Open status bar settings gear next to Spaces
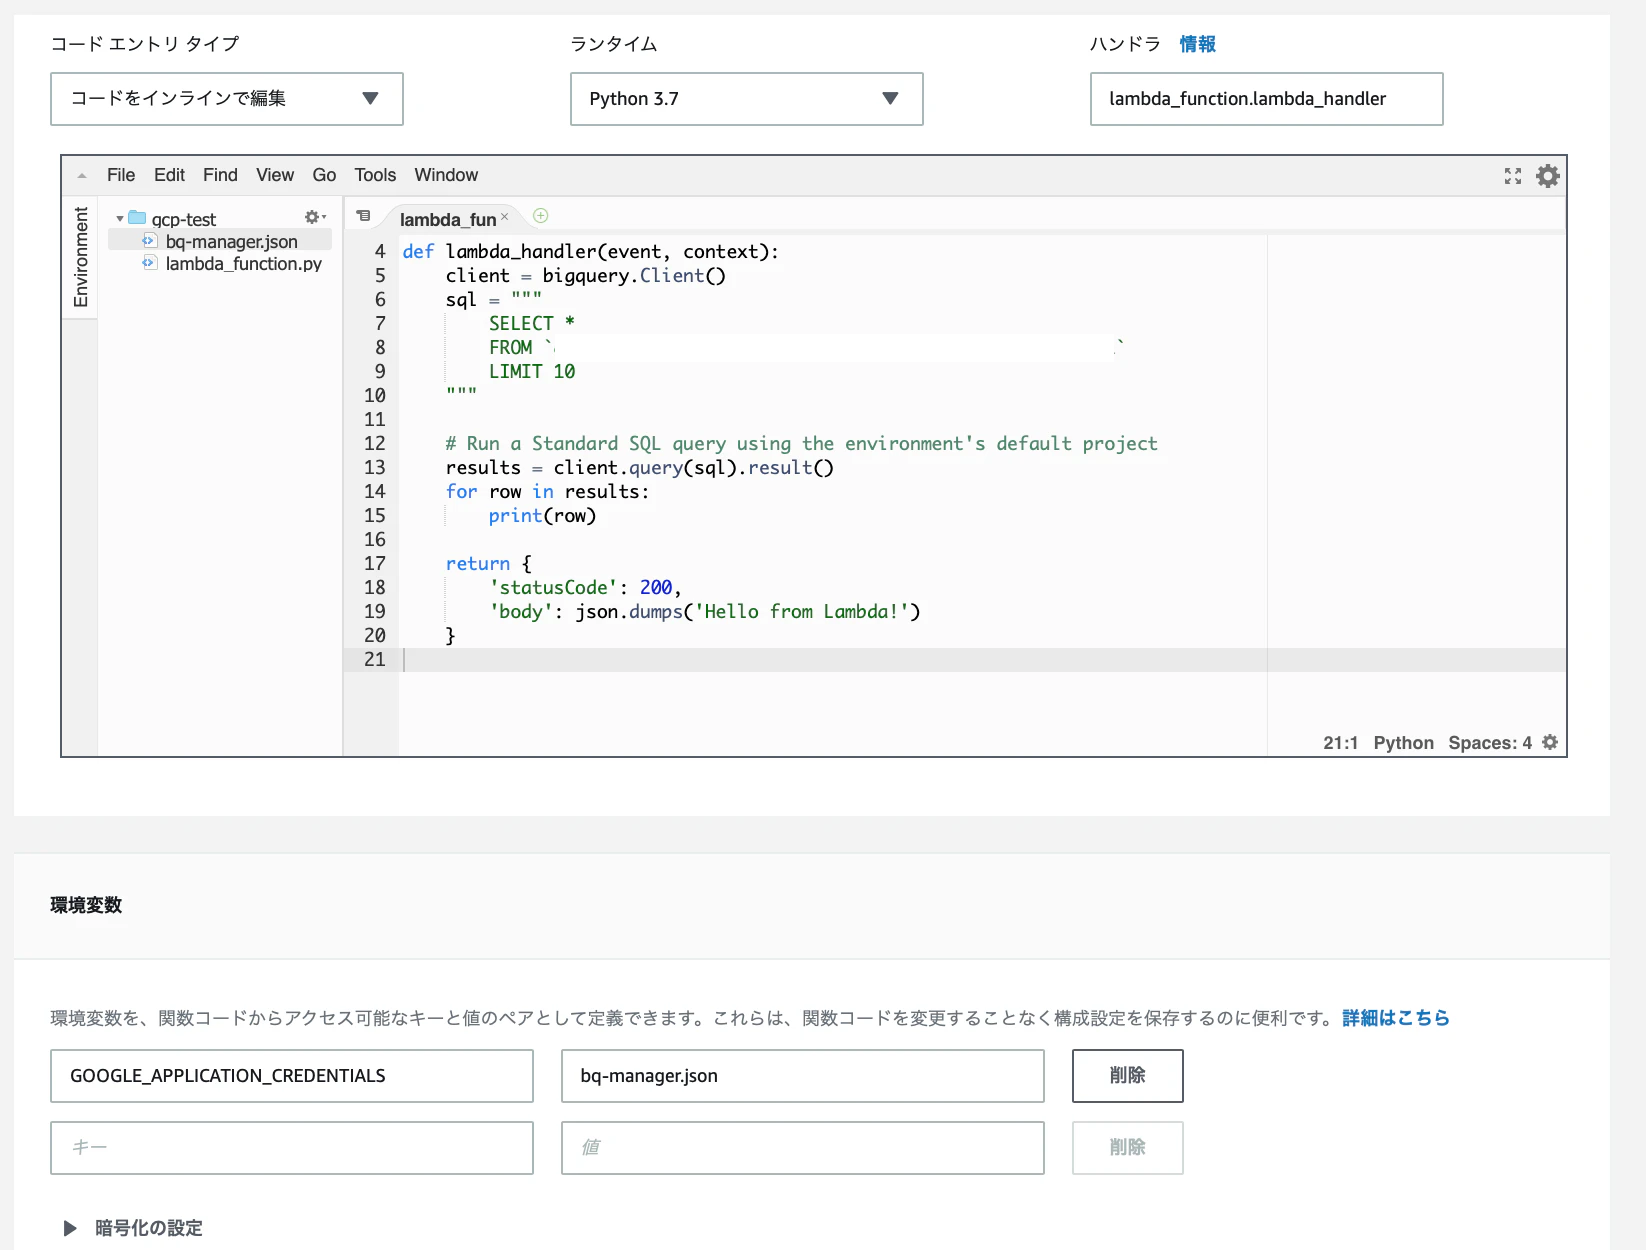 click(x=1550, y=742)
